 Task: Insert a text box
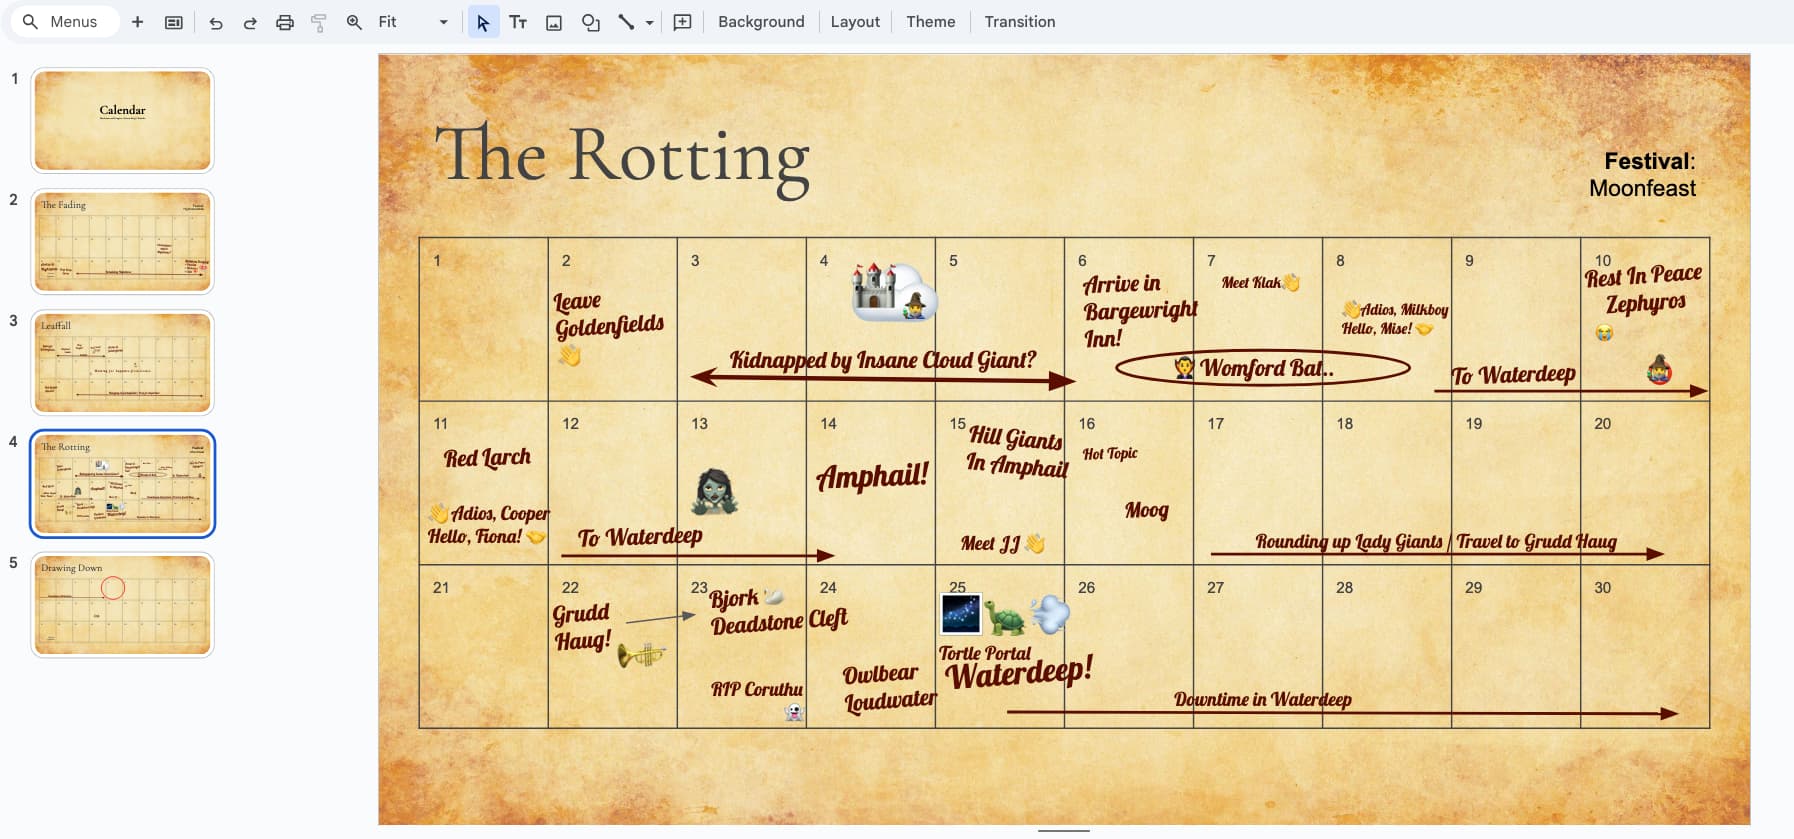pos(518,22)
